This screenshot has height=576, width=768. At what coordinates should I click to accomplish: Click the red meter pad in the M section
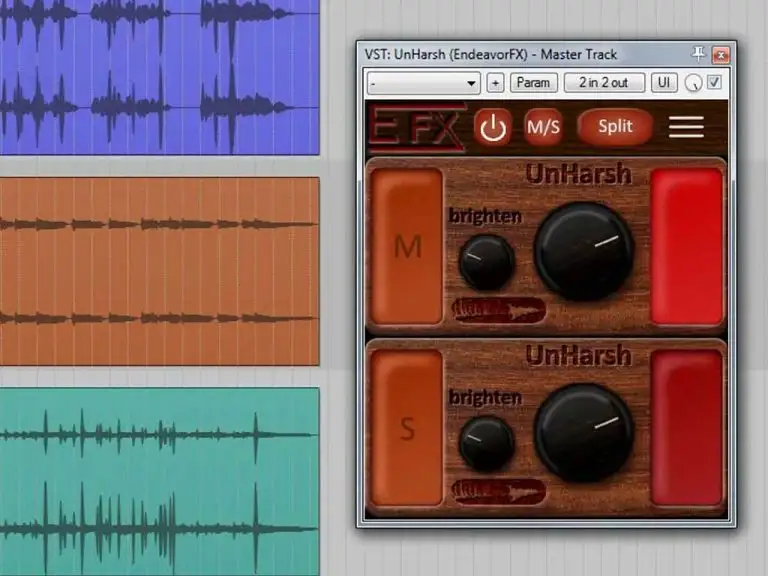tap(687, 246)
